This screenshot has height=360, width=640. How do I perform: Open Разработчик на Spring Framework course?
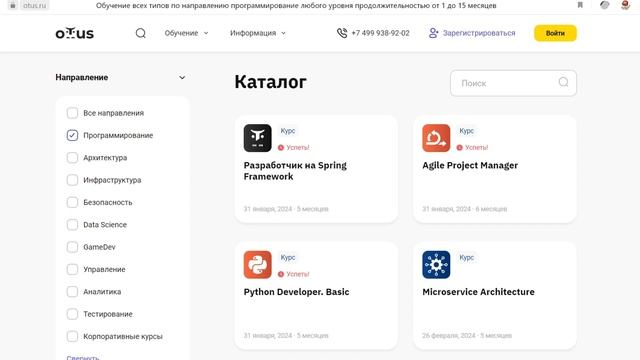point(295,171)
